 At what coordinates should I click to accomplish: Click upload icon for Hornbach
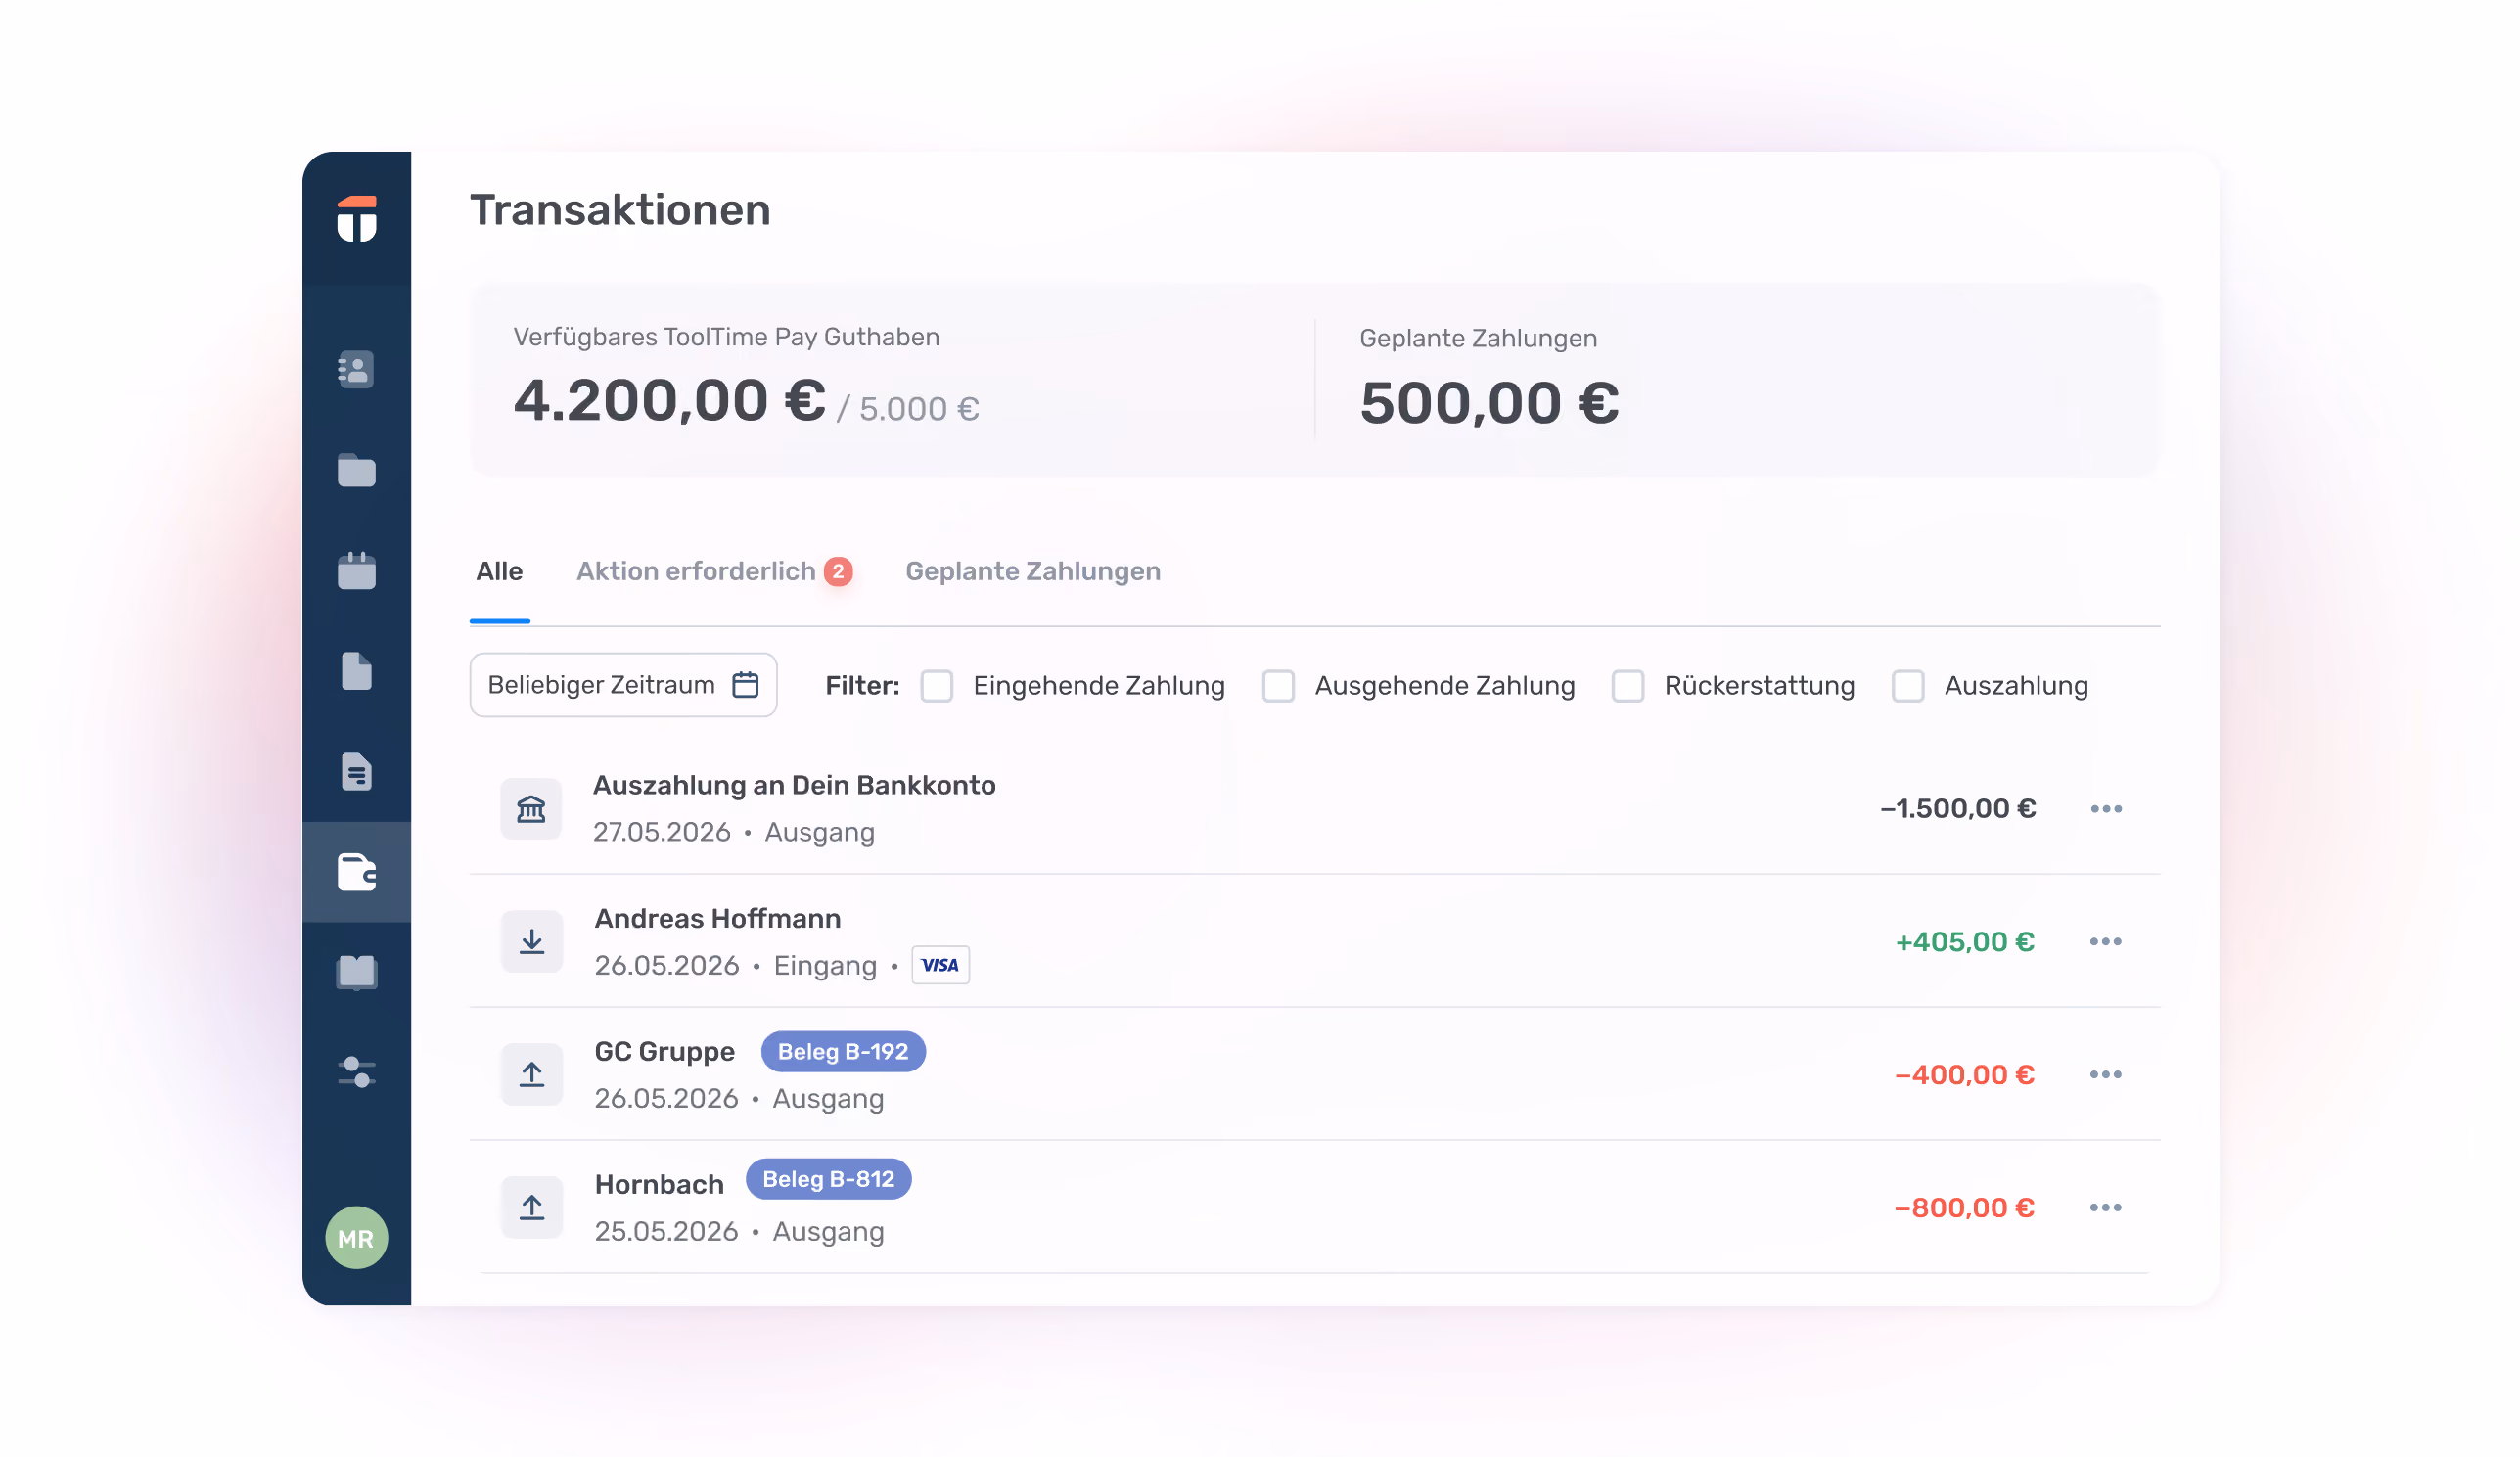coord(531,1207)
